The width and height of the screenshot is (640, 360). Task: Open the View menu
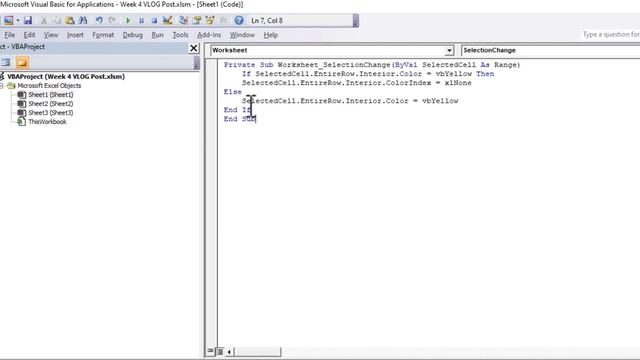pos(51,35)
